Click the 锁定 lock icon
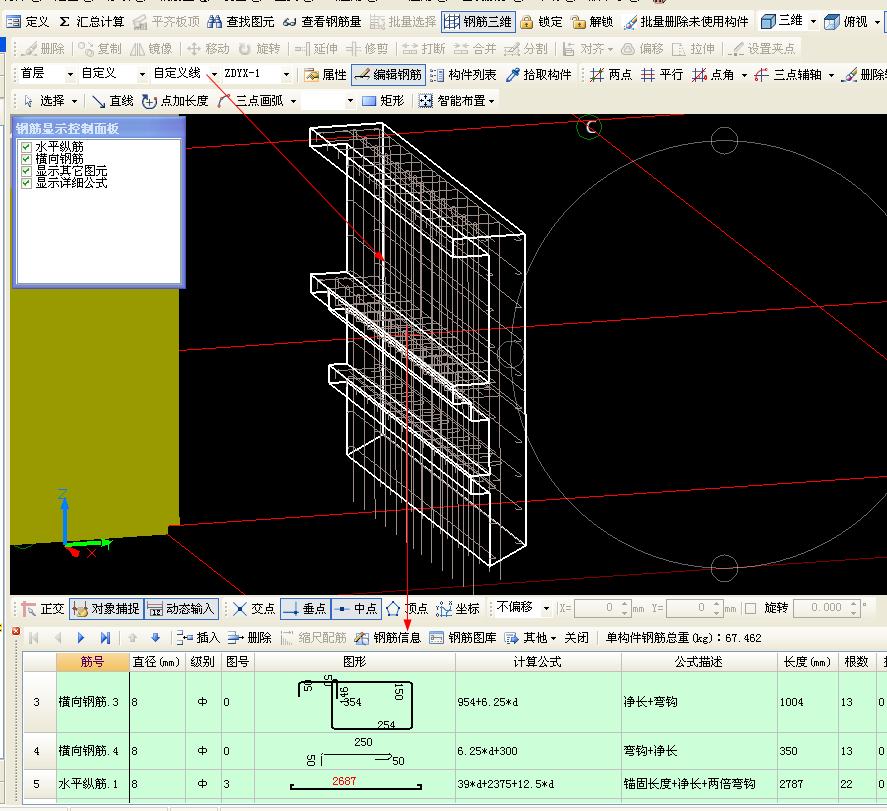Screen dimensions: 887x811 (x=527, y=22)
